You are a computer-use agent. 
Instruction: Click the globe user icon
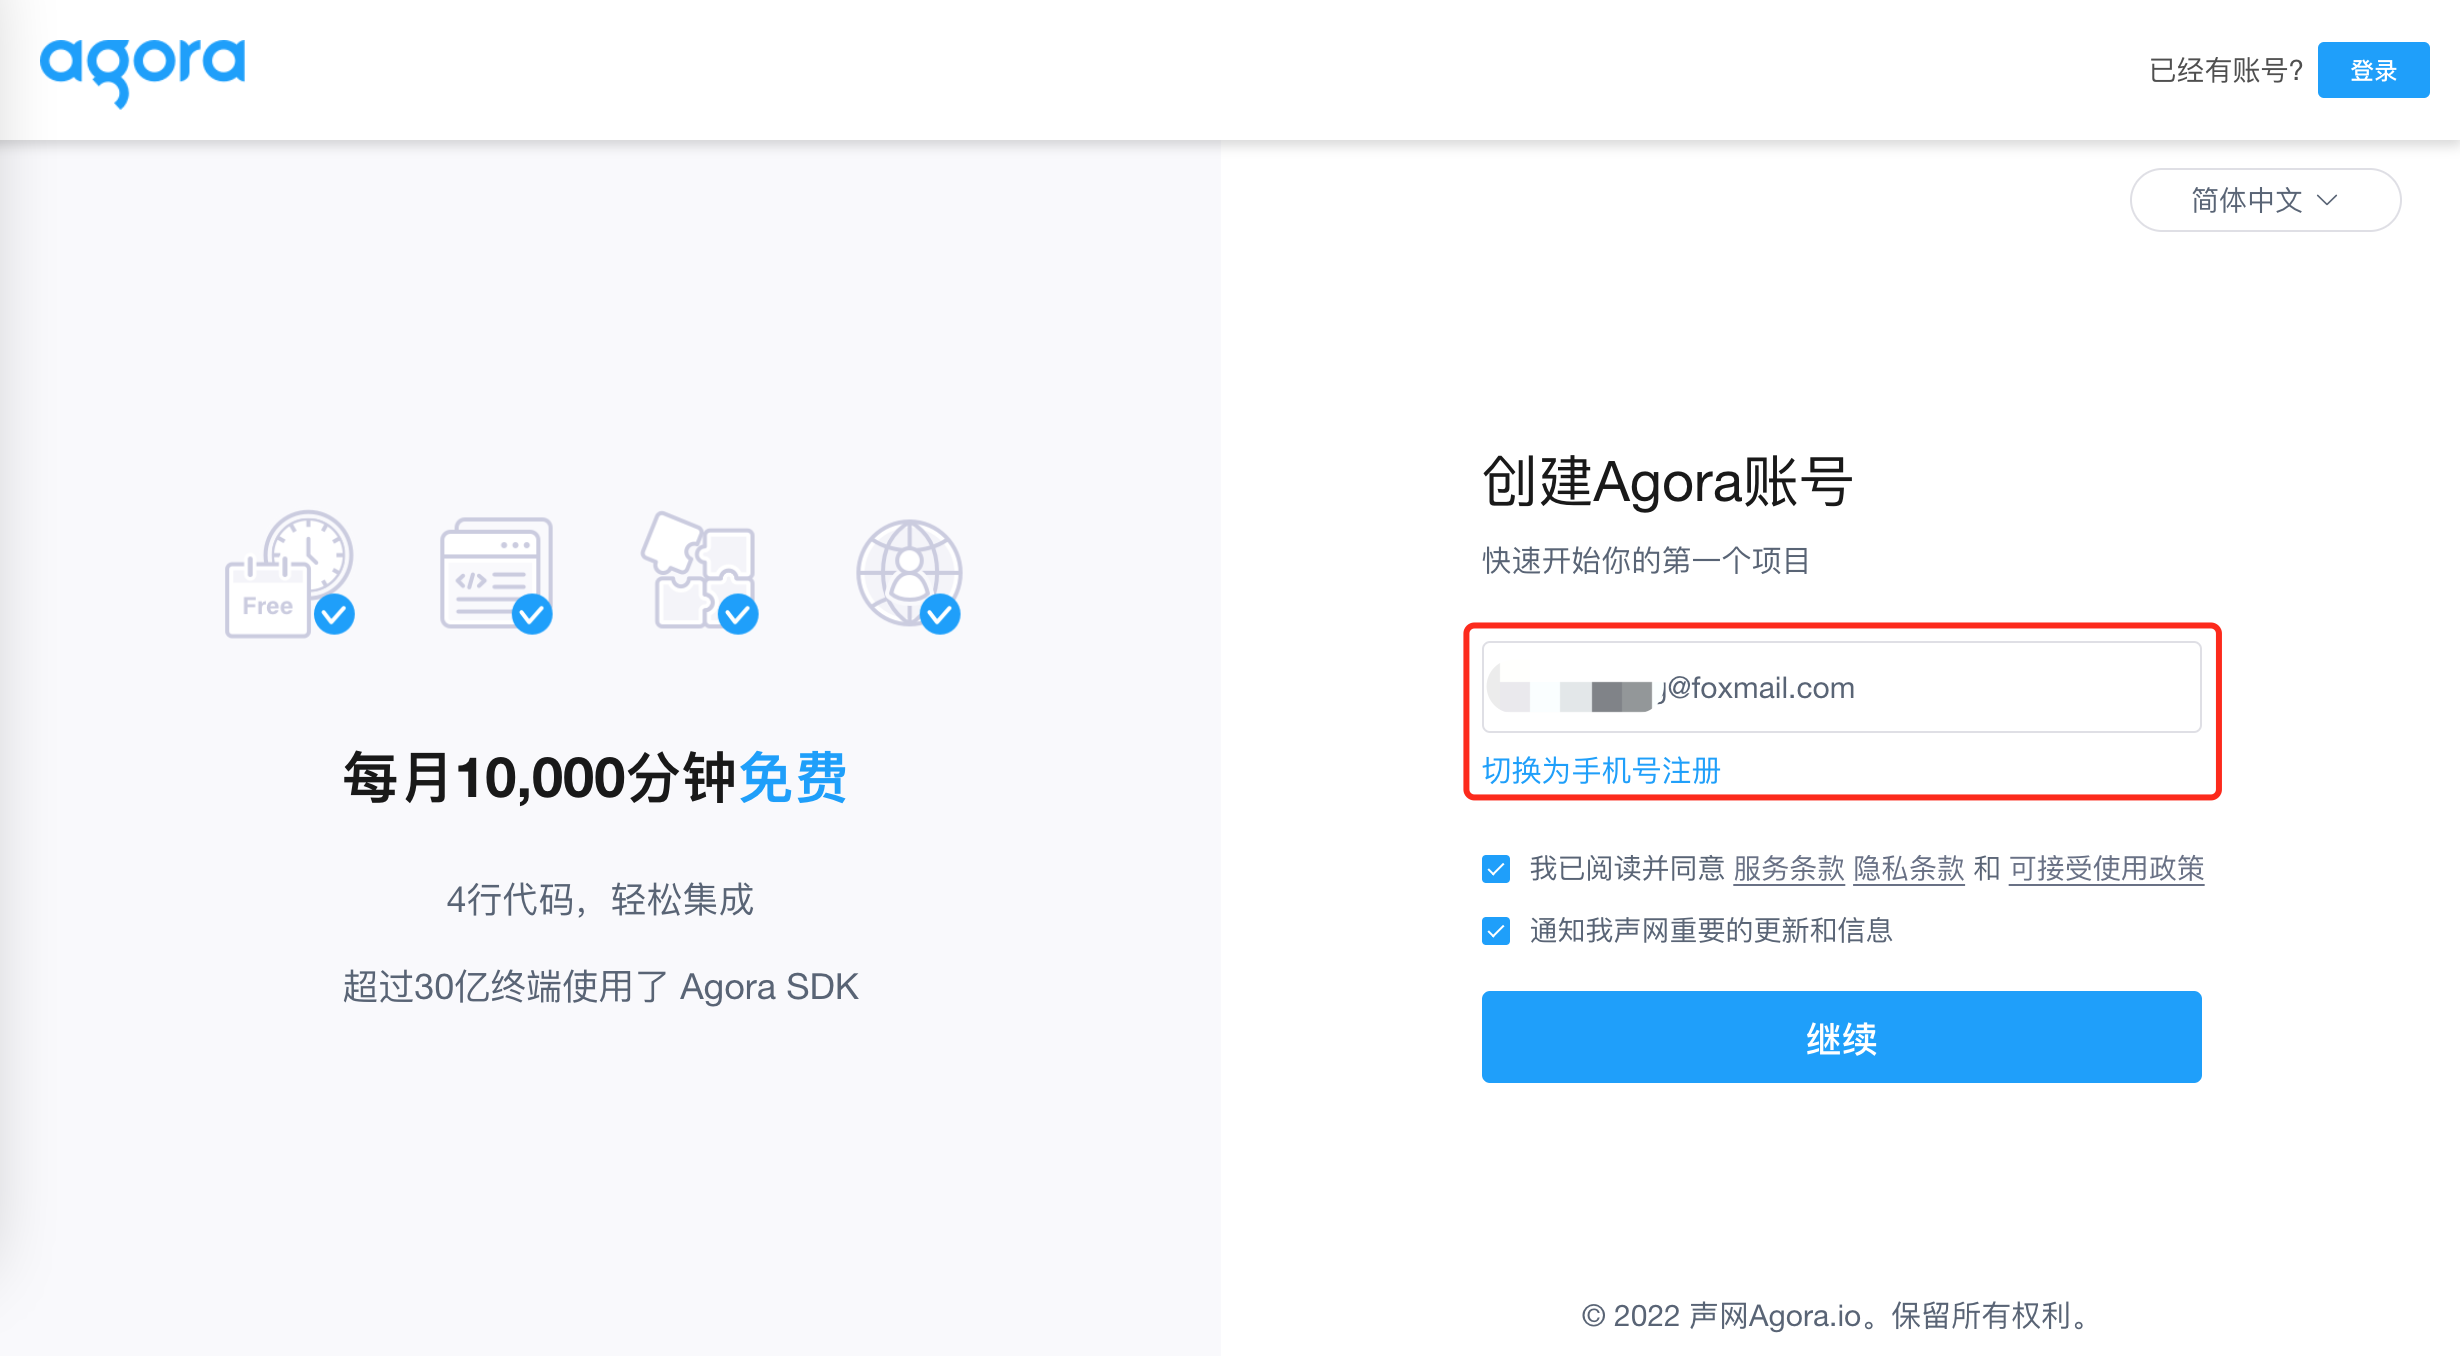point(908,575)
